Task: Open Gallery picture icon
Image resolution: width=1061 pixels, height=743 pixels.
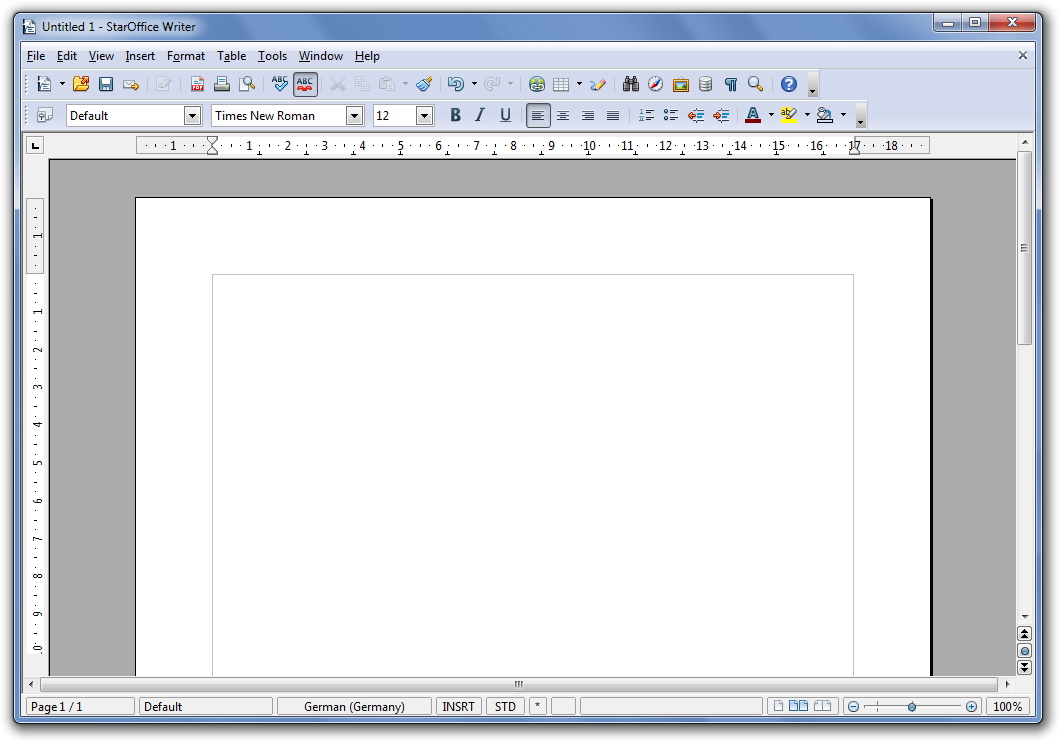Action: pyautogui.click(x=681, y=84)
